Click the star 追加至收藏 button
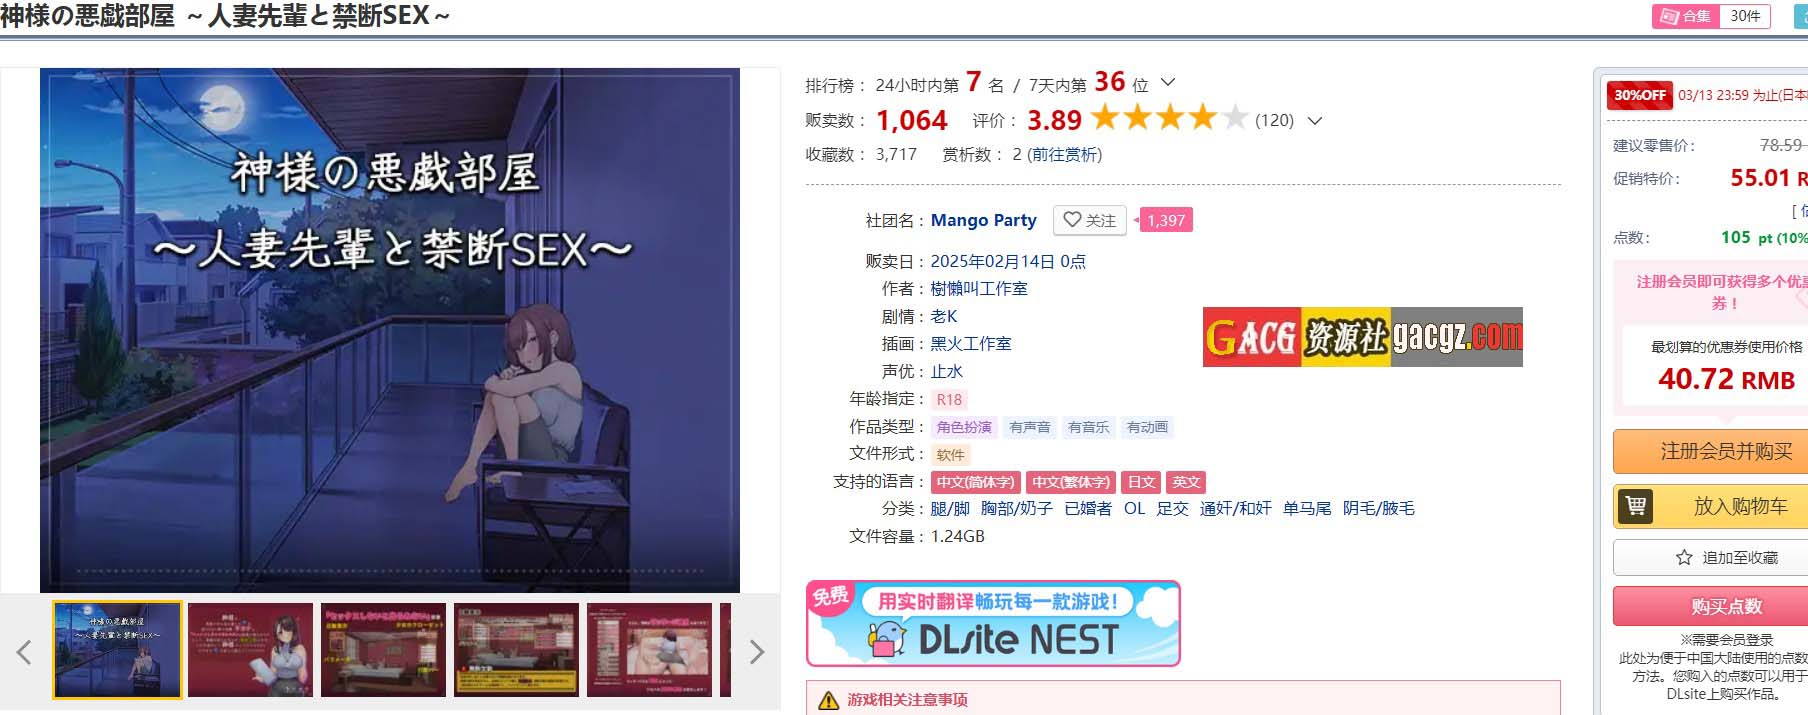 [1726, 558]
